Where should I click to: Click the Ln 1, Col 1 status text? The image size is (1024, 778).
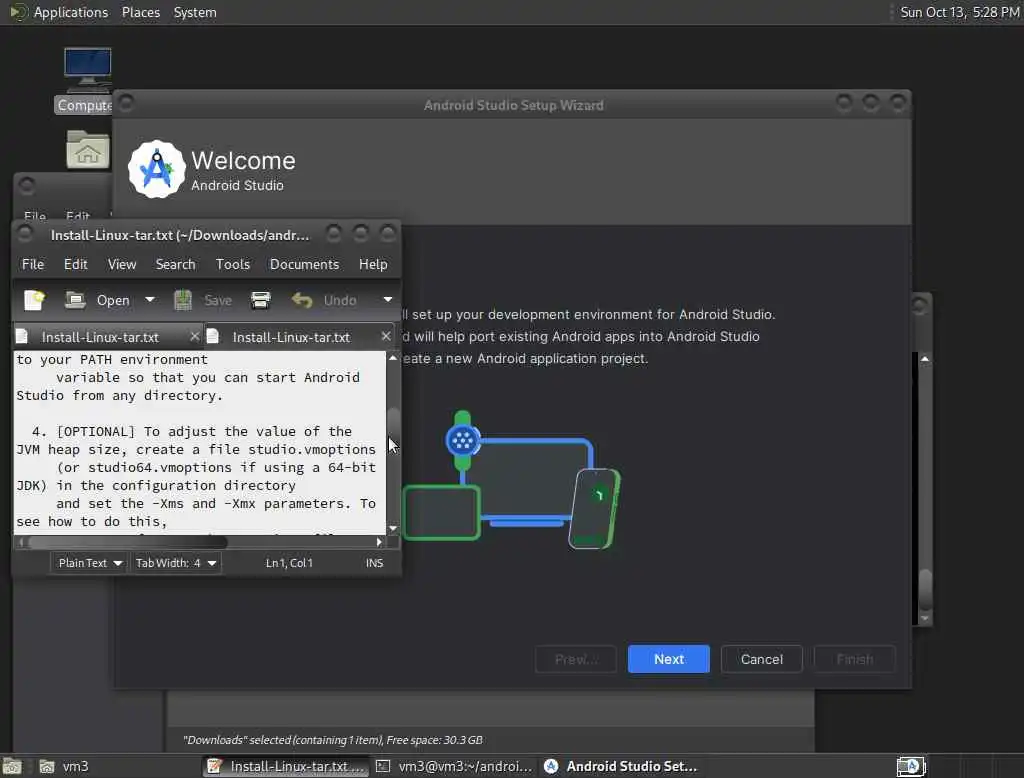pyautogui.click(x=289, y=563)
